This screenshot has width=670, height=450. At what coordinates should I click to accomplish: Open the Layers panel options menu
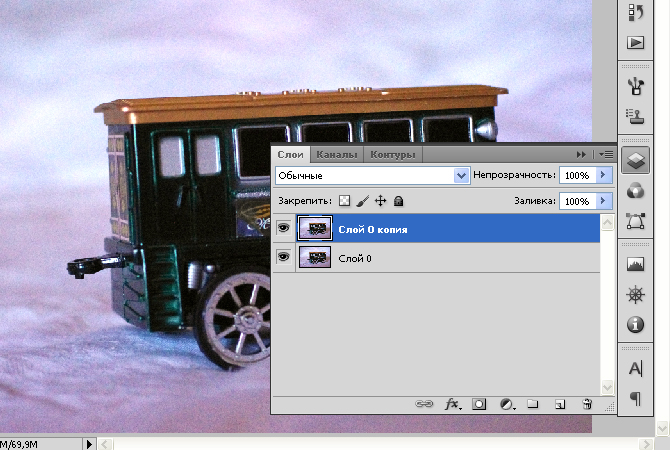pos(606,155)
